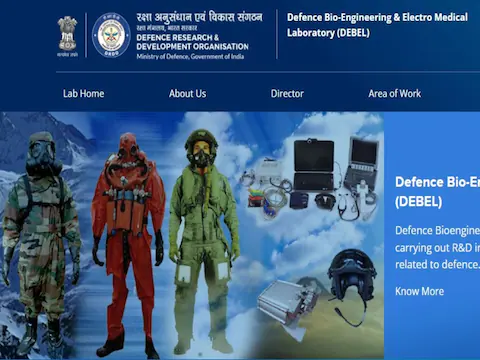Select the DEBEL laboratory name in the header
480x360 pixels.
click(377, 25)
